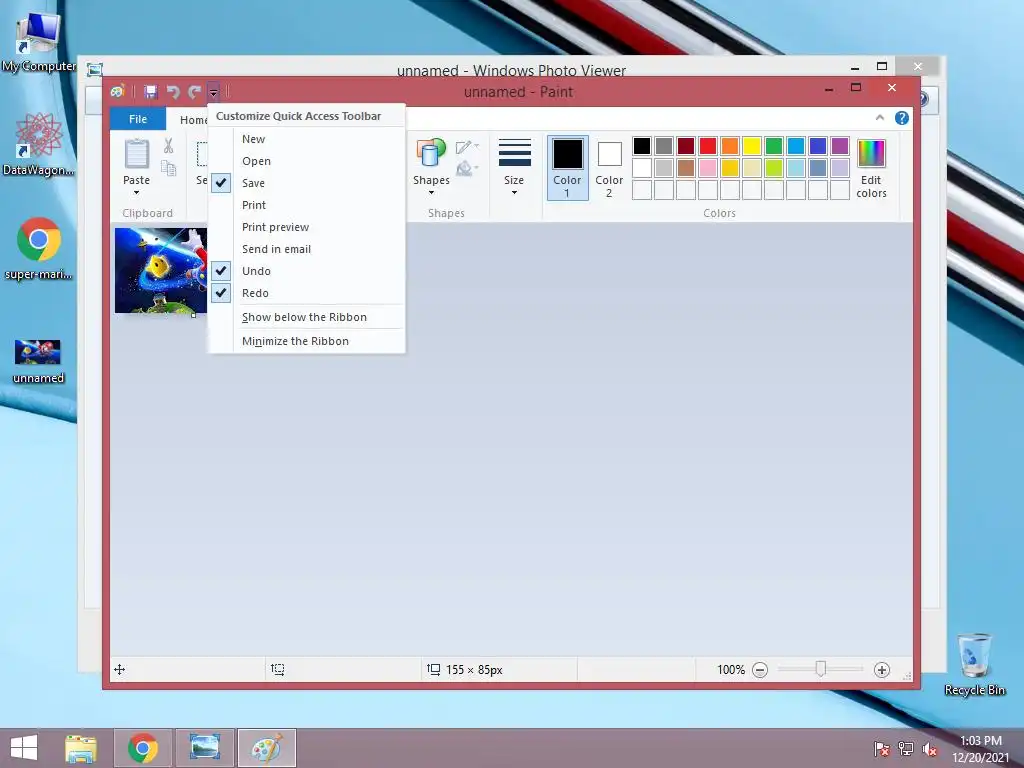Click the Paint palette icon in the title bar
The image size is (1024, 768).
pos(118,91)
